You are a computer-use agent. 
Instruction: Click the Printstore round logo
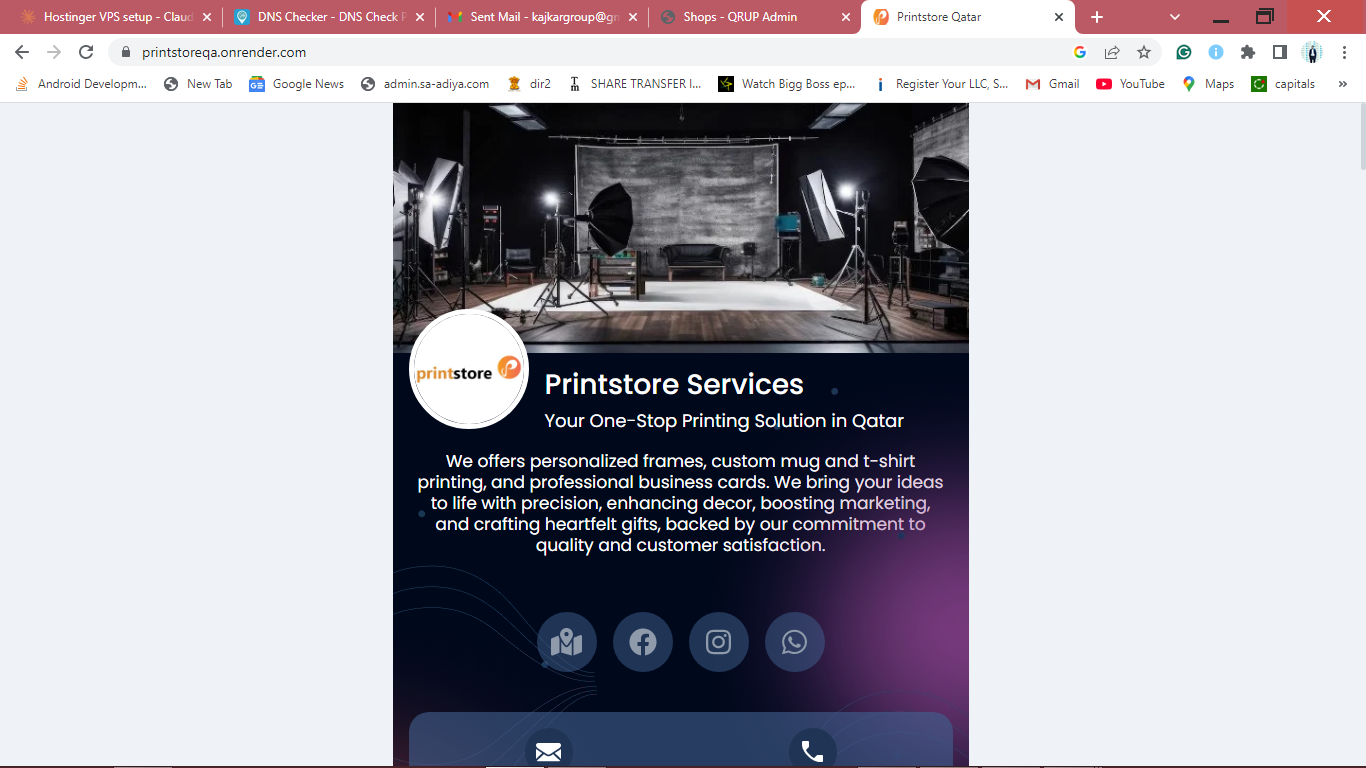[x=469, y=370]
